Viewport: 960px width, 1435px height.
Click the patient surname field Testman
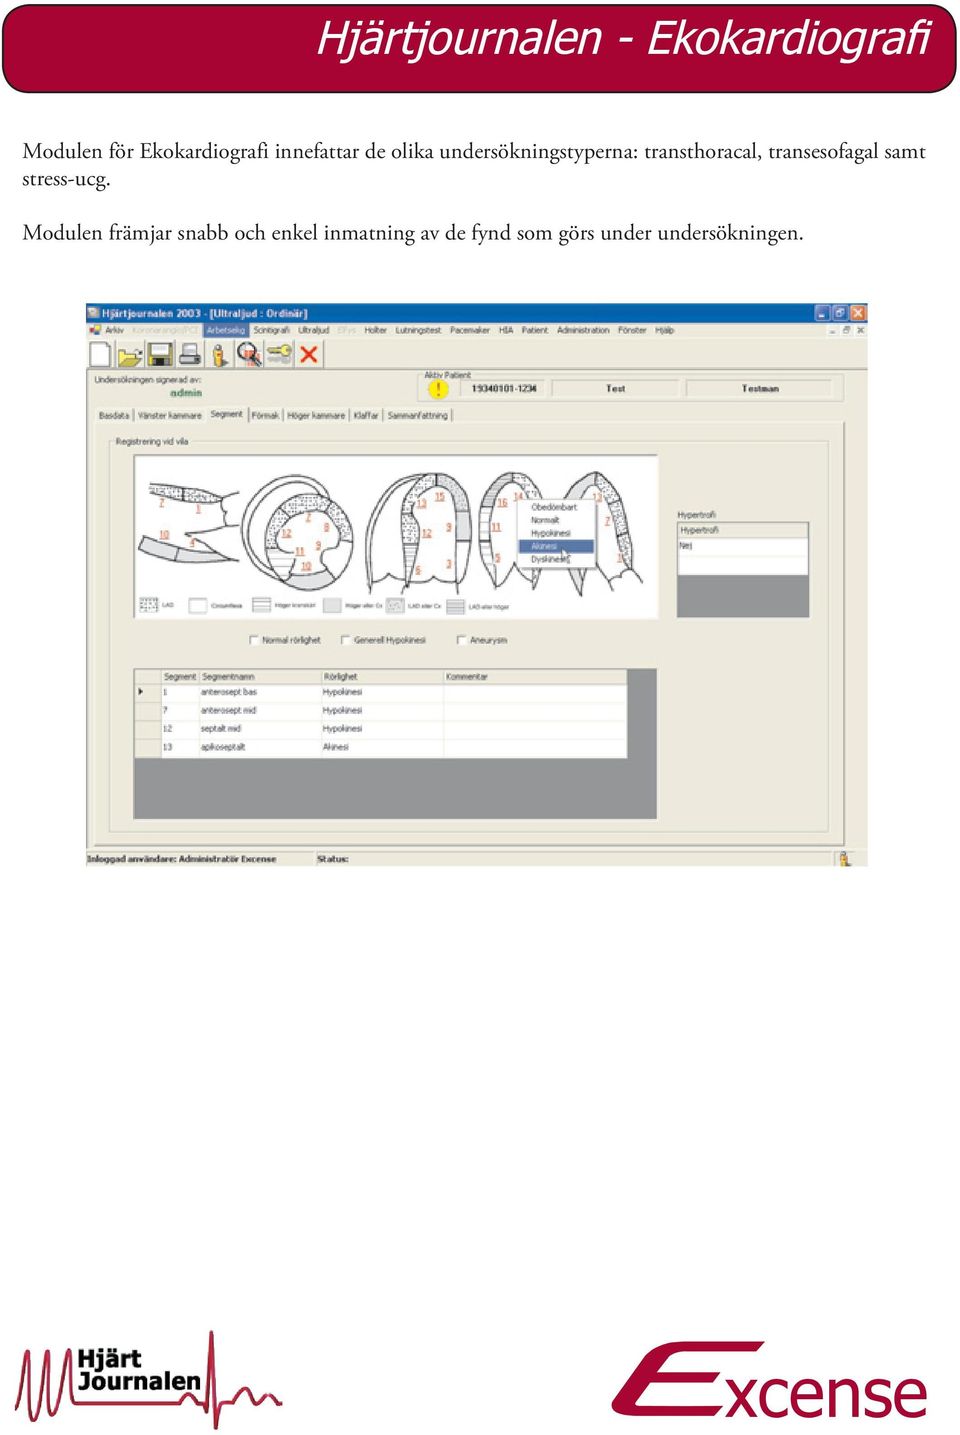(x=761, y=389)
